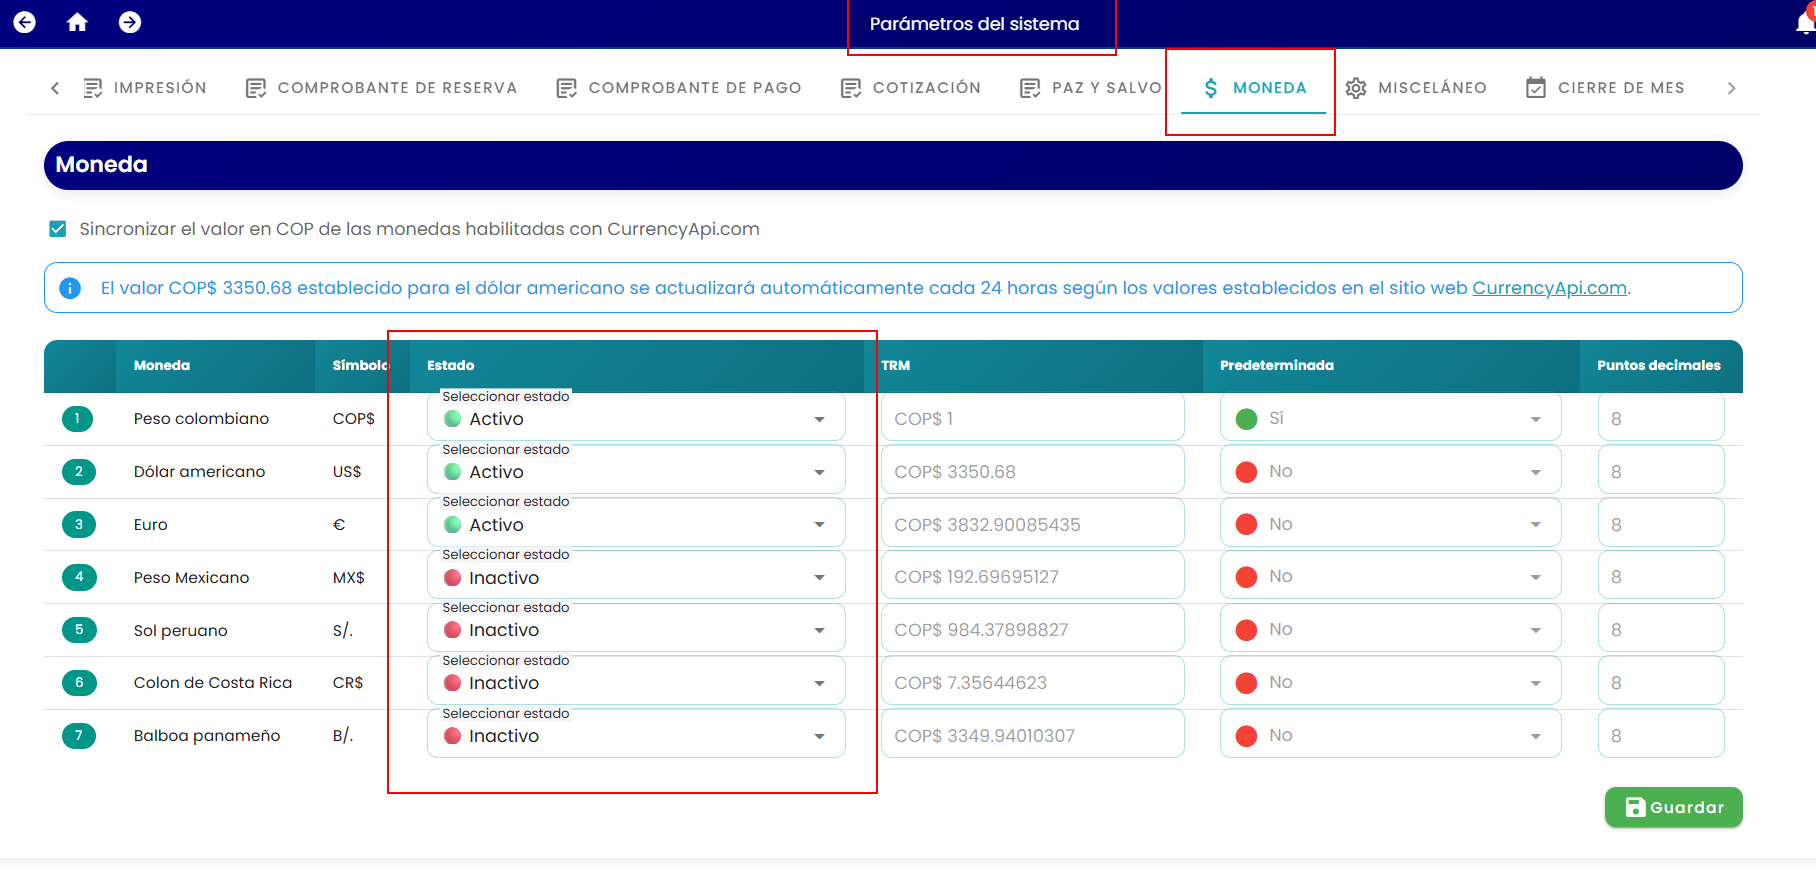1816x886 pixels.
Task: Click the Euro TRM input field
Action: point(1032,524)
